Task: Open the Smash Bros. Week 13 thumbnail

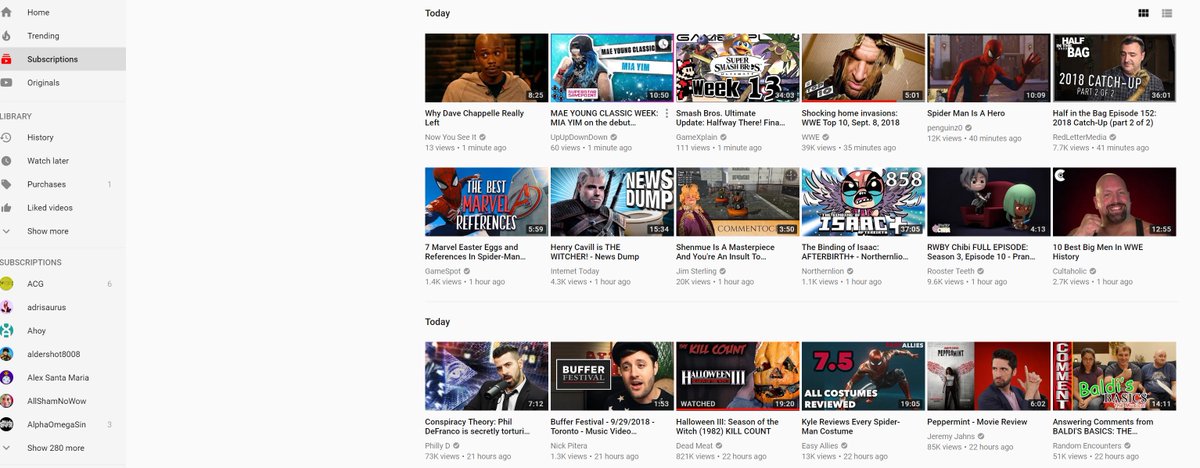Action: coord(737,68)
